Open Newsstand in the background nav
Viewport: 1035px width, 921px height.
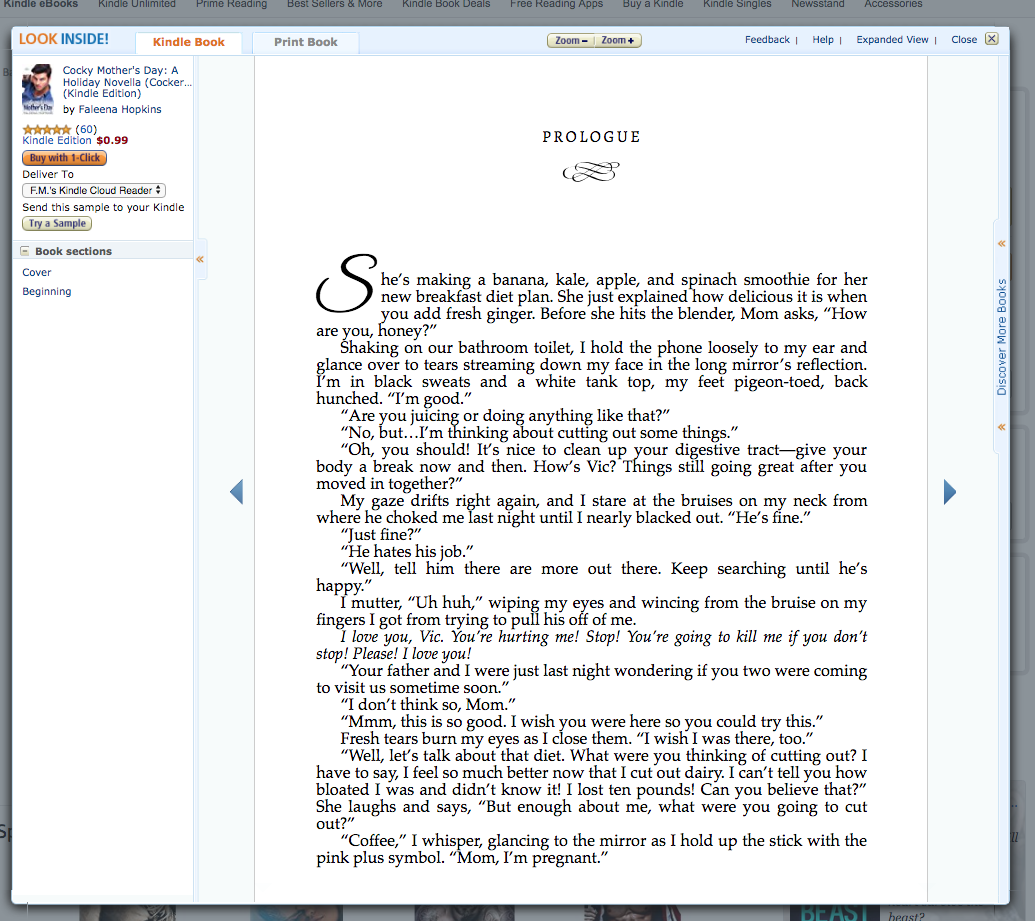click(x=818, y=4)
